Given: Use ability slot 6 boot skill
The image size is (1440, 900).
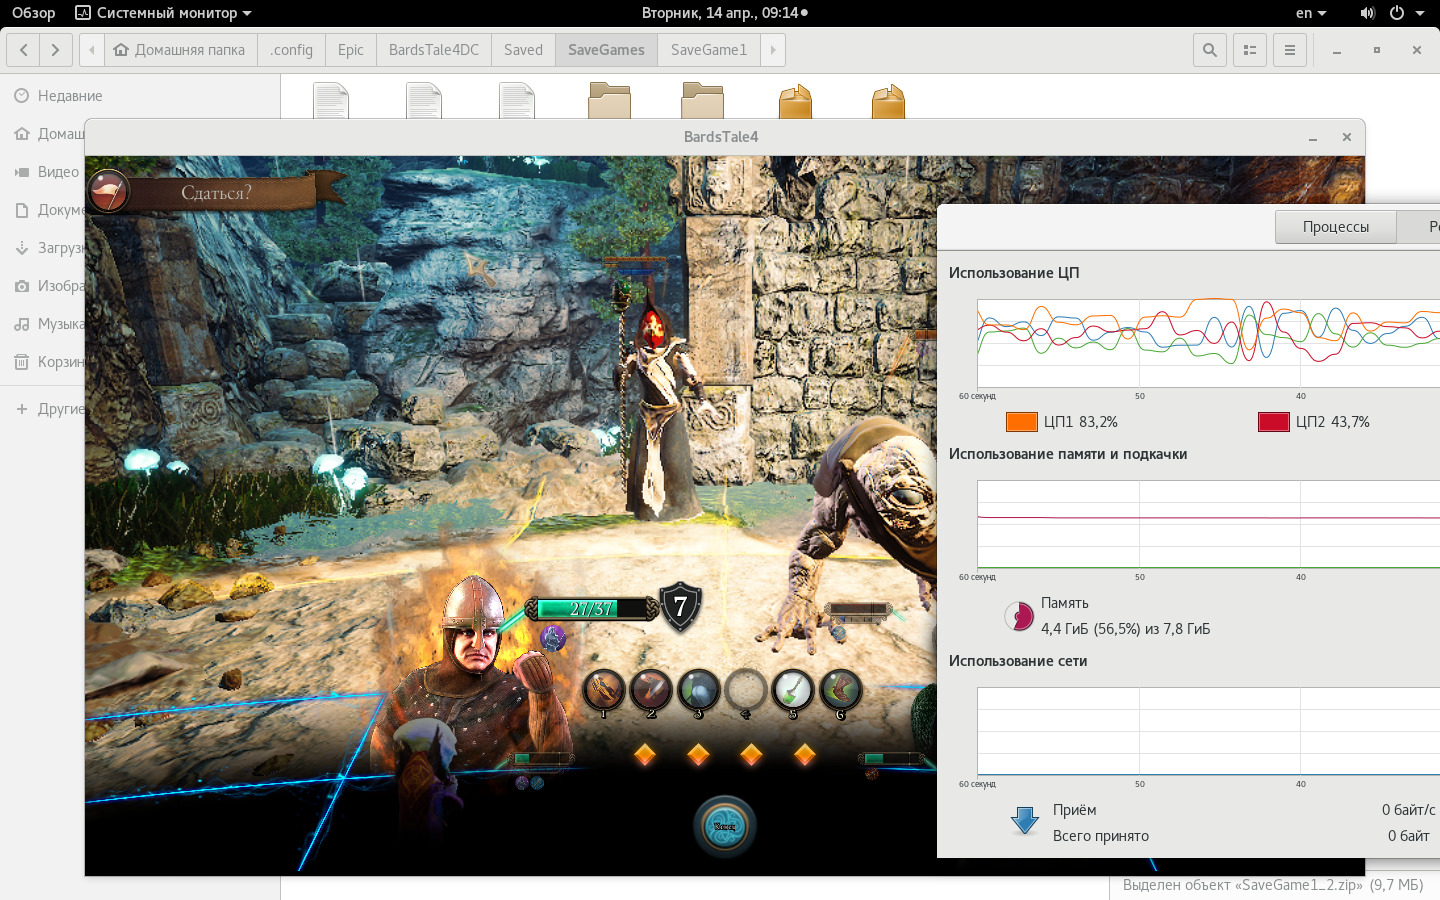Looking at the screenshot, I should (840, 690).
